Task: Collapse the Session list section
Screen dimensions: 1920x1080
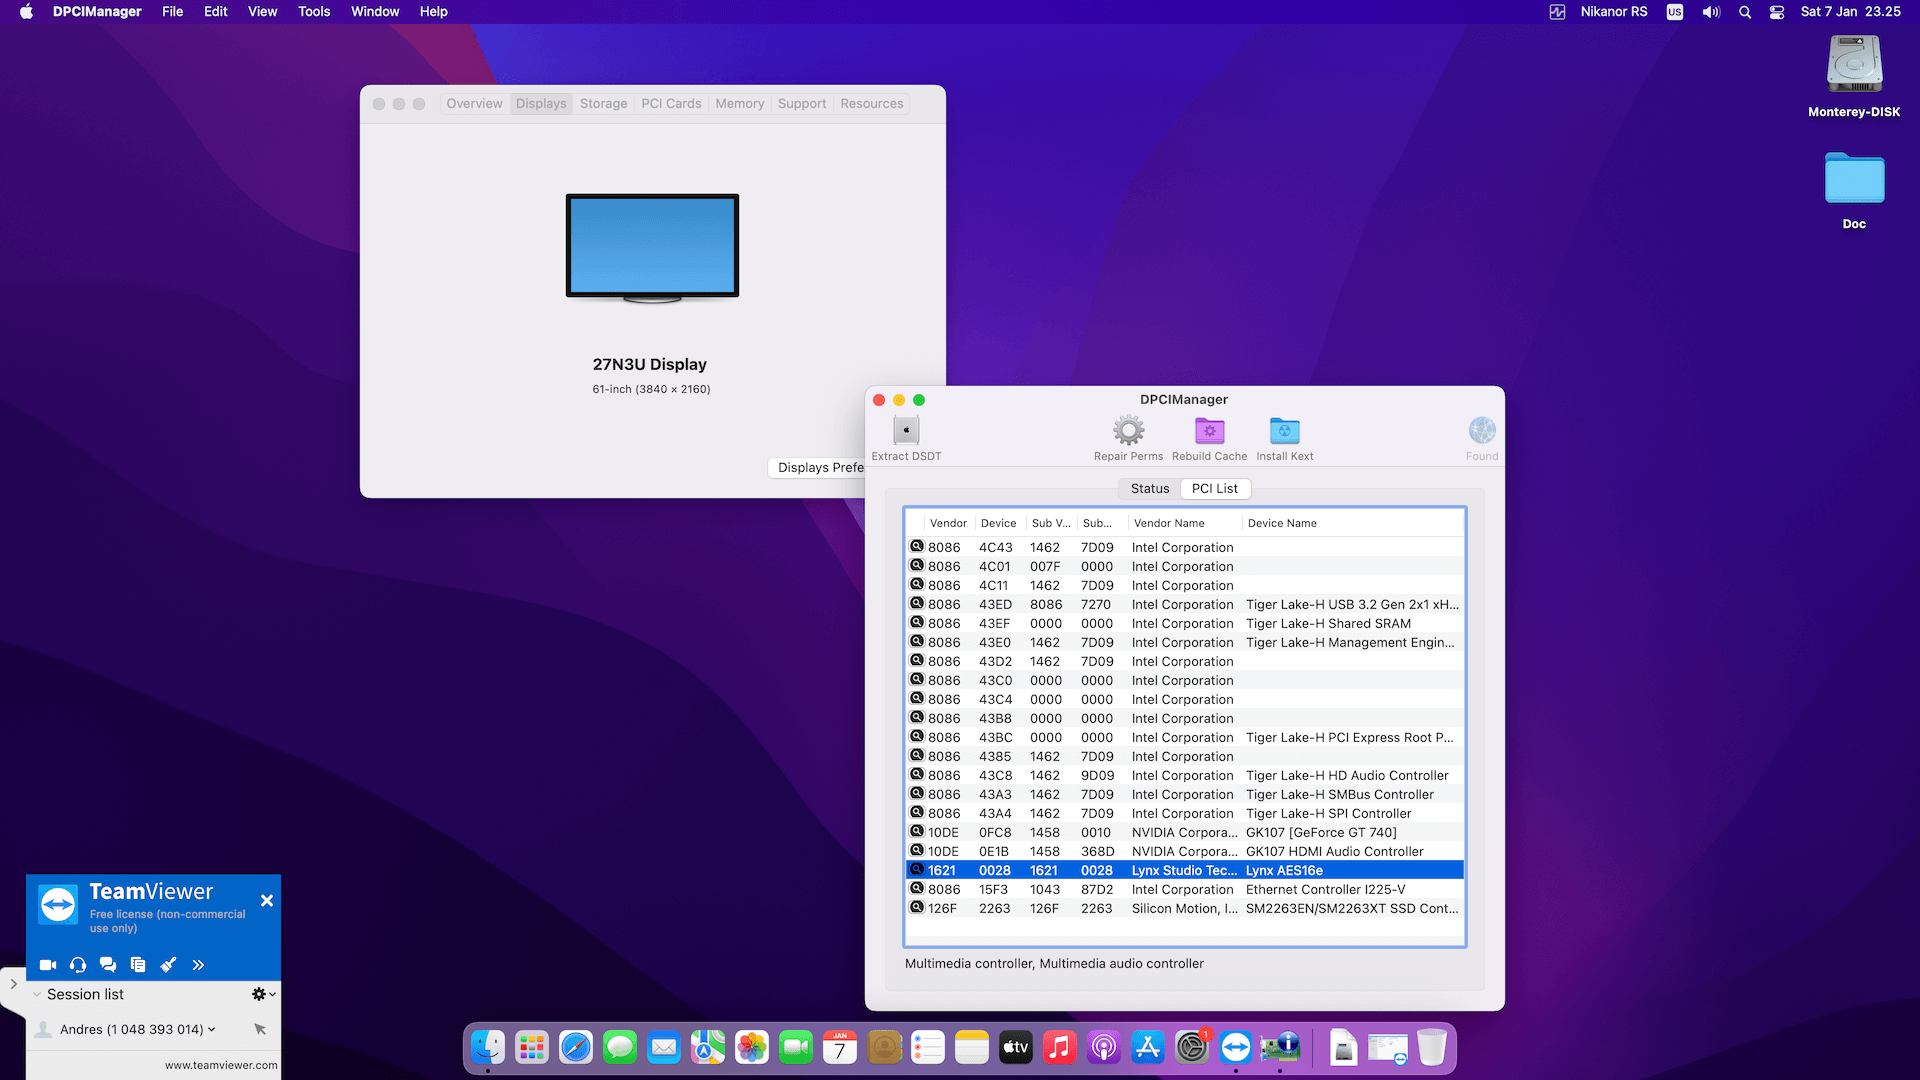Action: pos(37,995)
